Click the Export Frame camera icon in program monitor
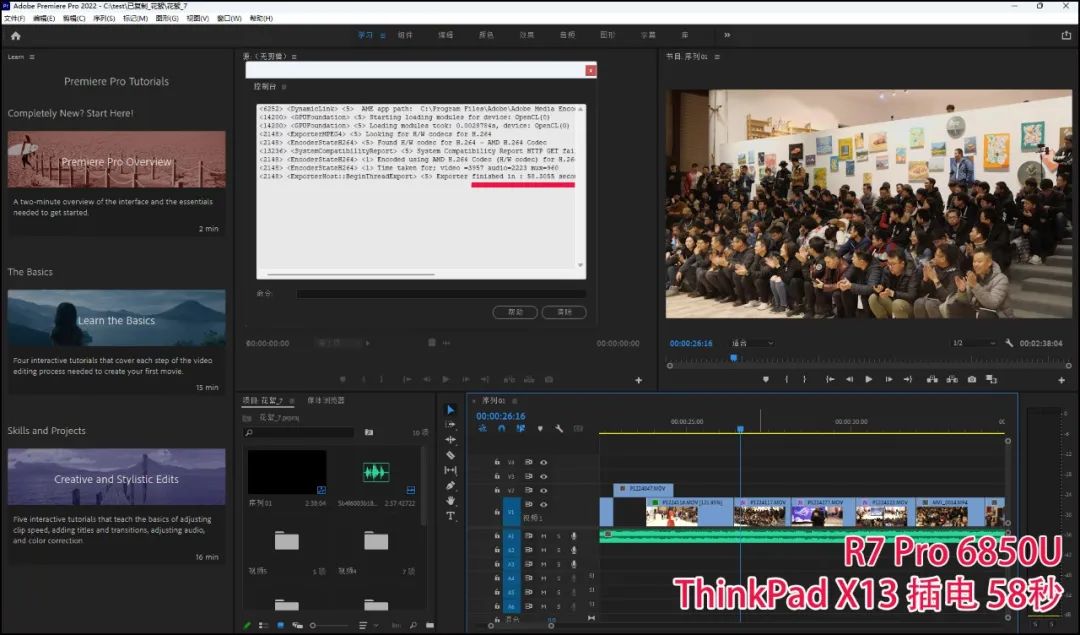This screenshot has height=635, width=1080. pos(971,379)
